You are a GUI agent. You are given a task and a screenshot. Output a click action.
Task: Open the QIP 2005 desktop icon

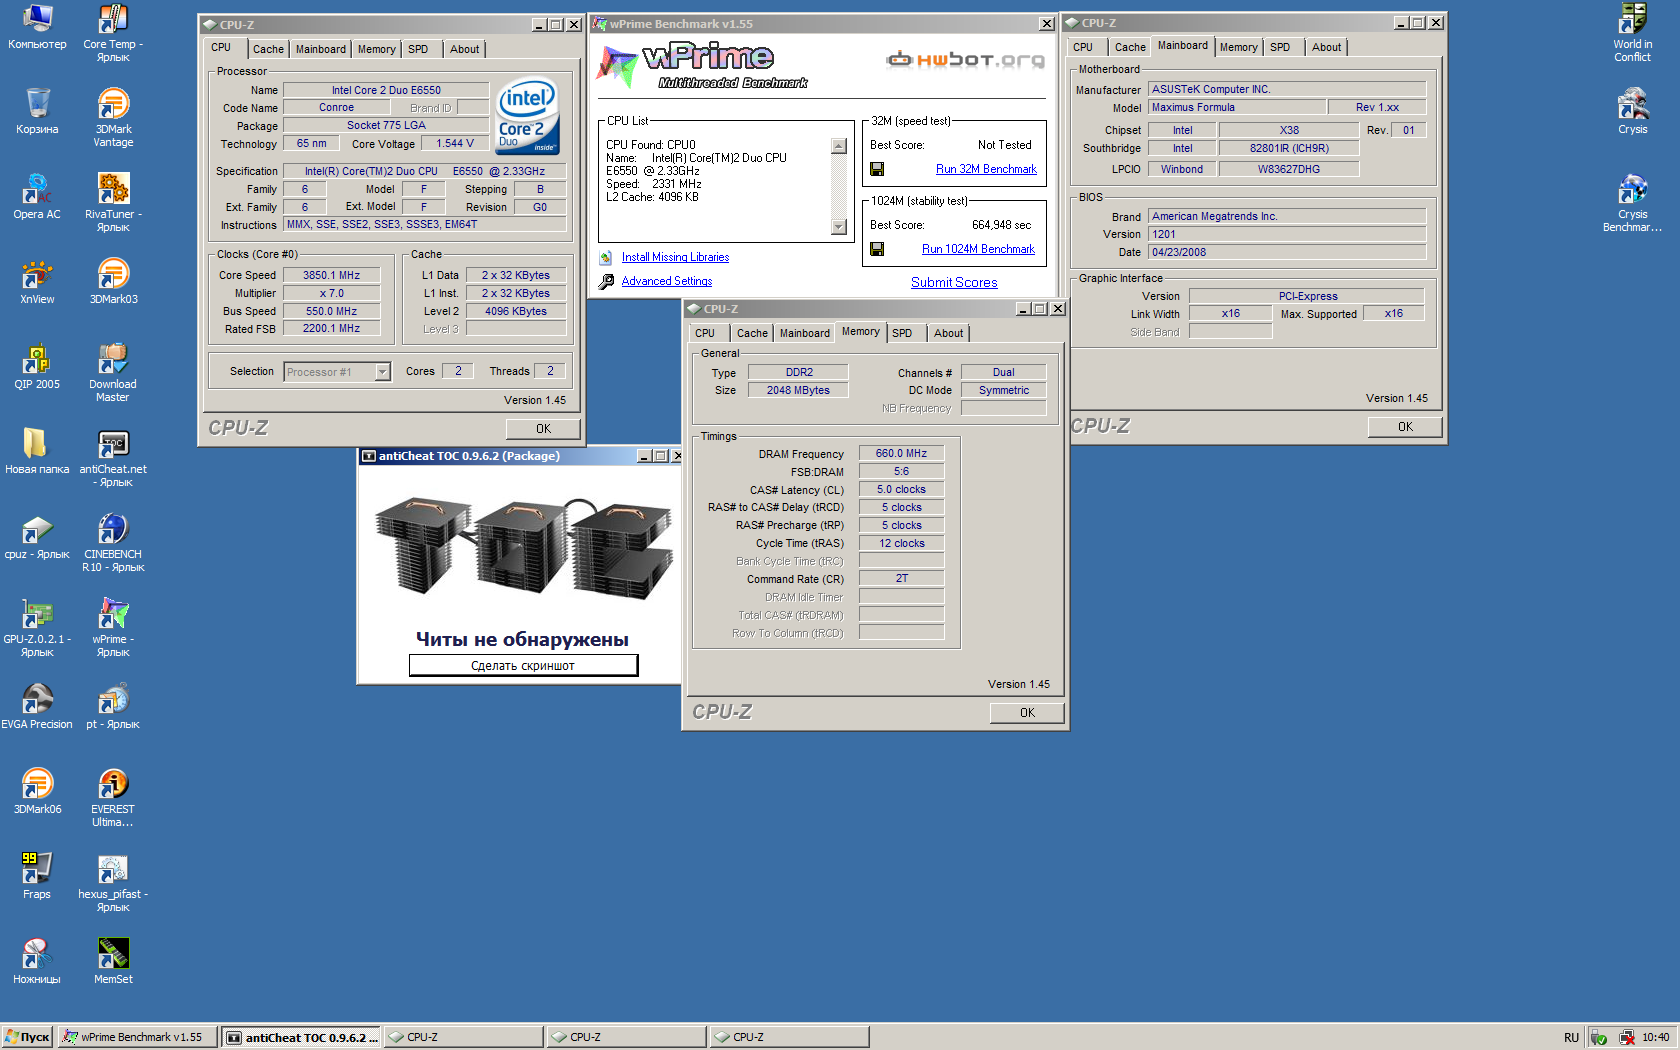37,359
